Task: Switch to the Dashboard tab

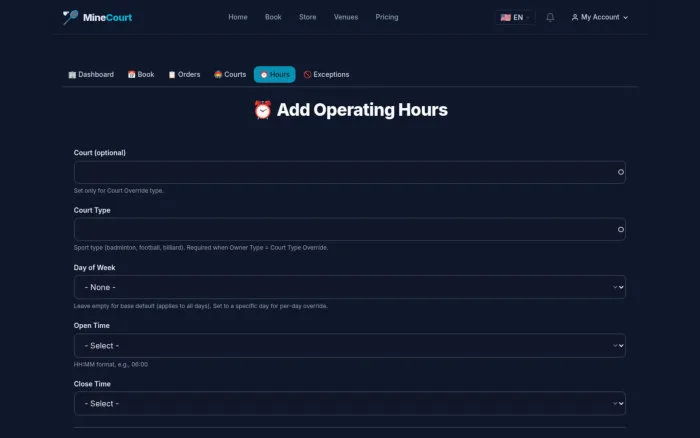Action: click(x=91, y=75)
